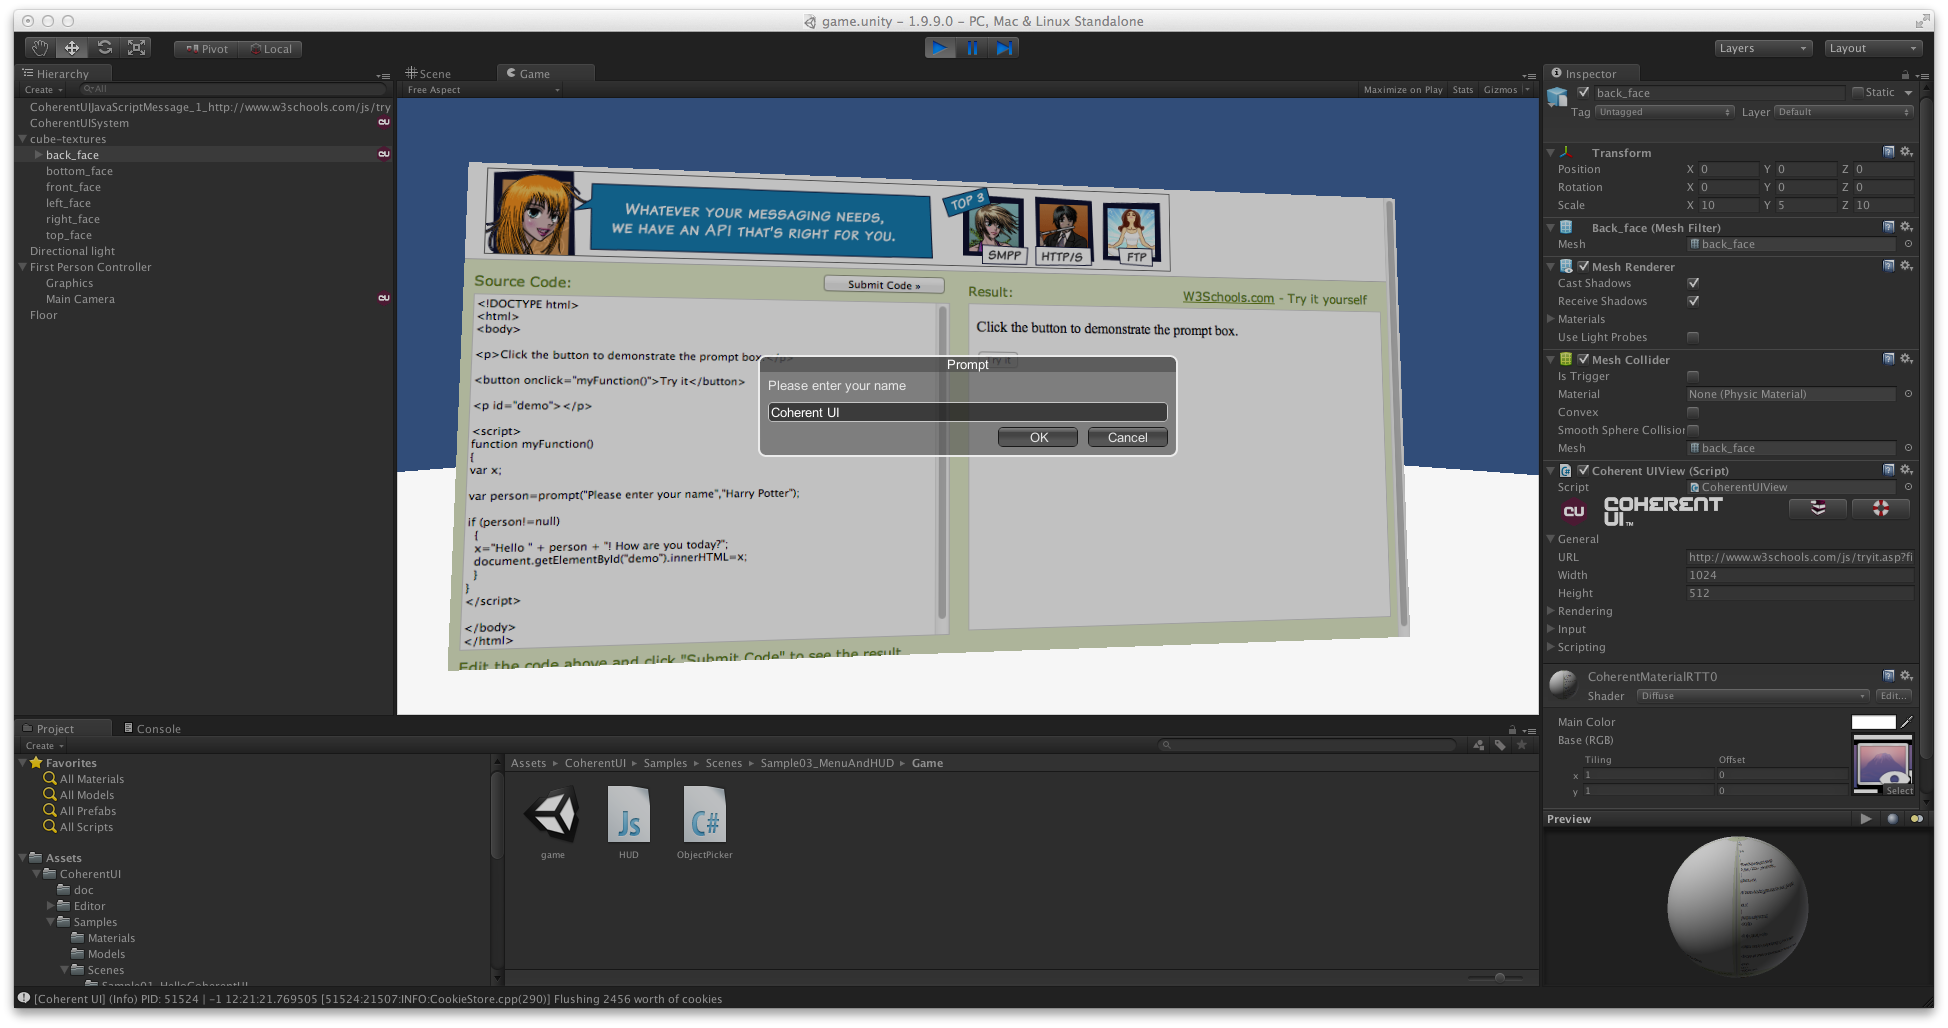Pick Physic Material with object picker circle
Screen dimensions: 1948x1028
pyautogui.click(x=1908, y=394)
